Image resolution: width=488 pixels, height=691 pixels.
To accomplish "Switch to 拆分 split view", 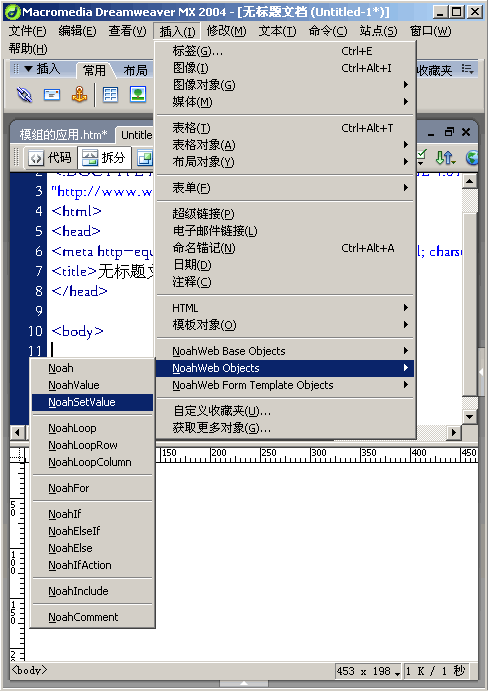I will coord(104,158).
